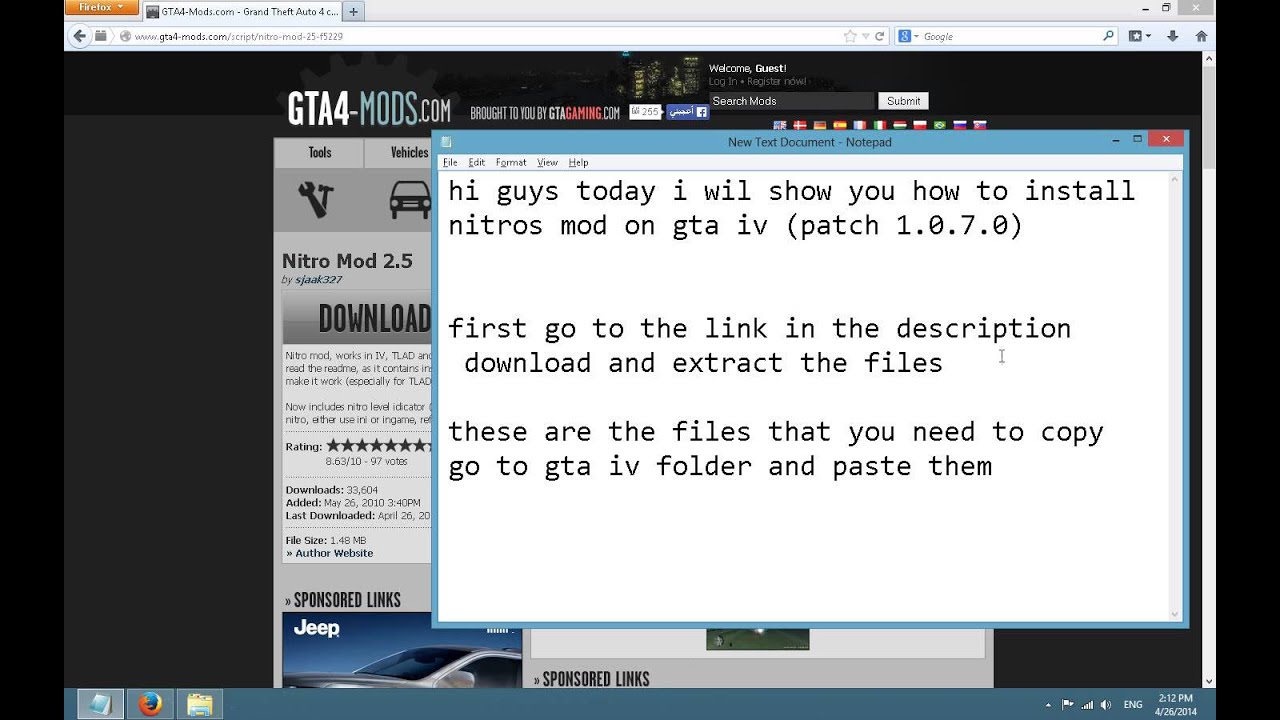This screenshot has height=720, width=1280.
Task: Click the car vehicles category icon
Action: pos(410,199)
